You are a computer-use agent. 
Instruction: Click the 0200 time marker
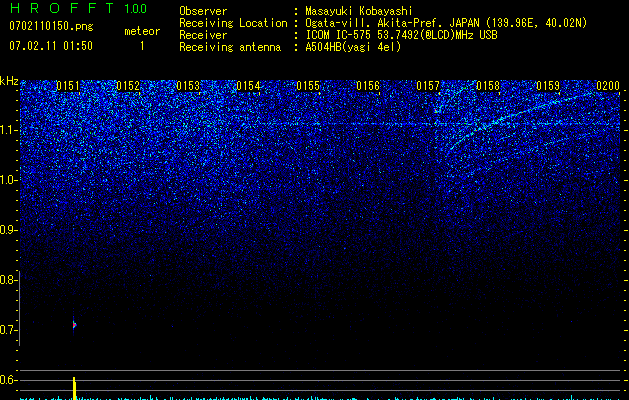pyautogui.click(x=608, y=86)
